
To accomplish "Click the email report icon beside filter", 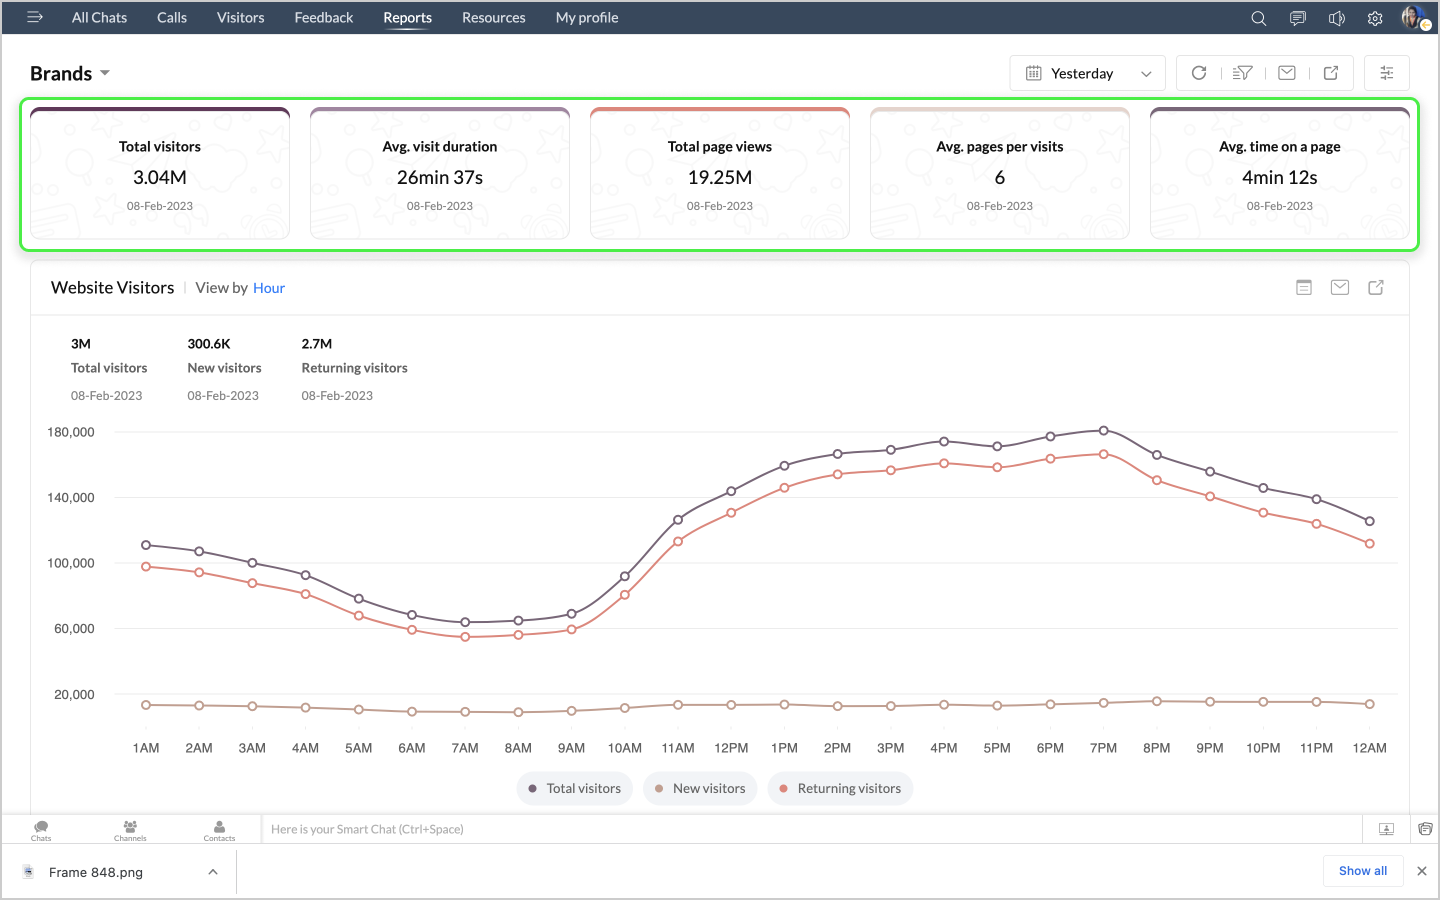I will click(x=1287, y=73).
